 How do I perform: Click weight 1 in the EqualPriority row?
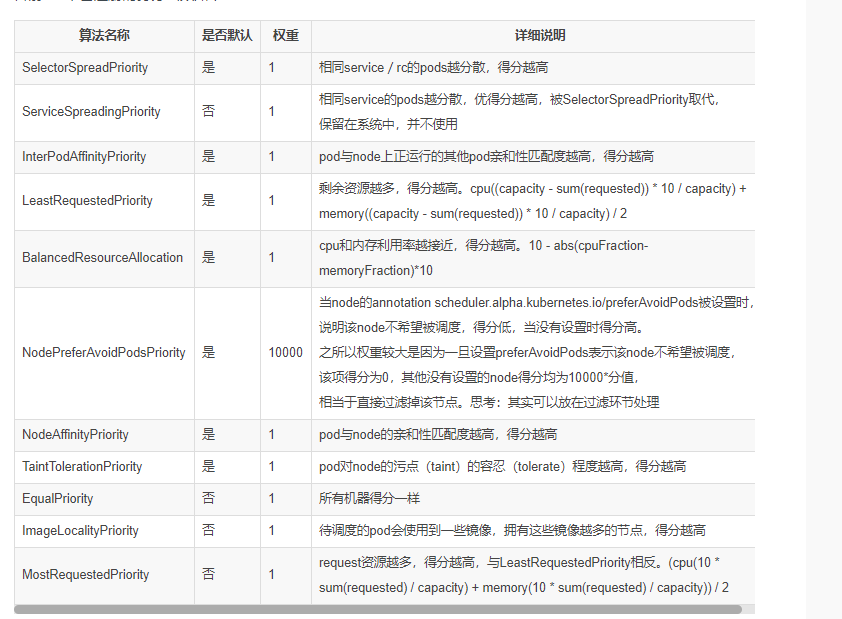point(272,499)
